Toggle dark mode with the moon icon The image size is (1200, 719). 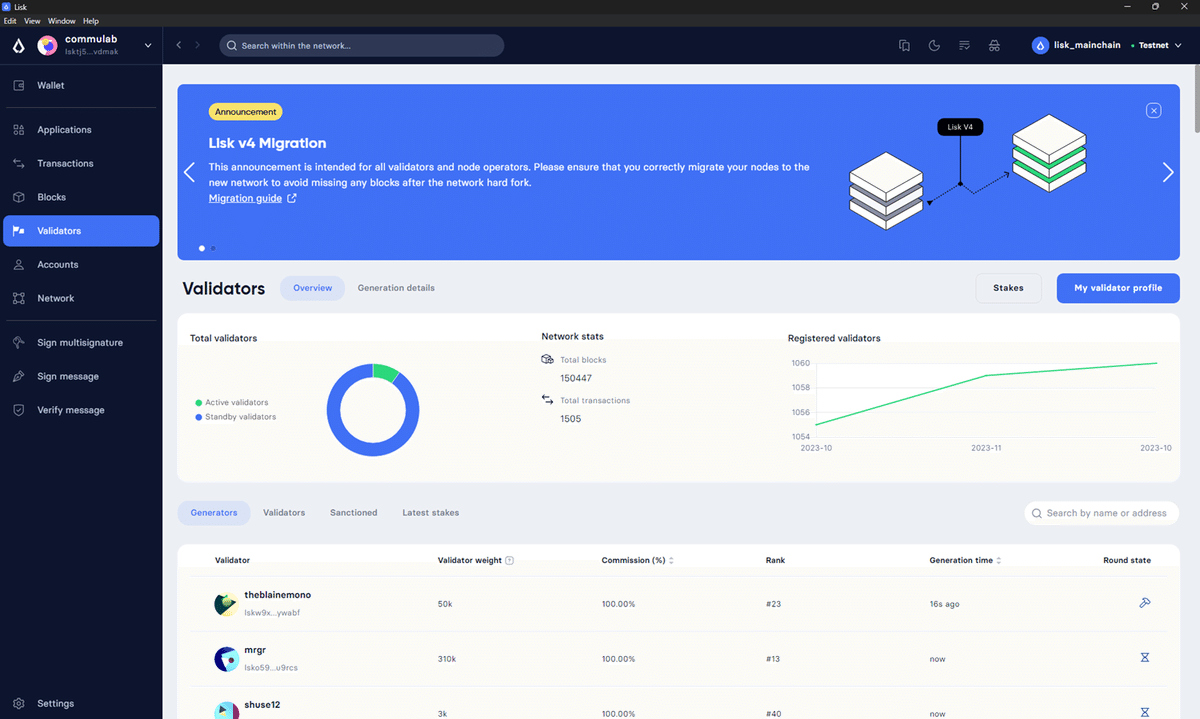point(934,46)
